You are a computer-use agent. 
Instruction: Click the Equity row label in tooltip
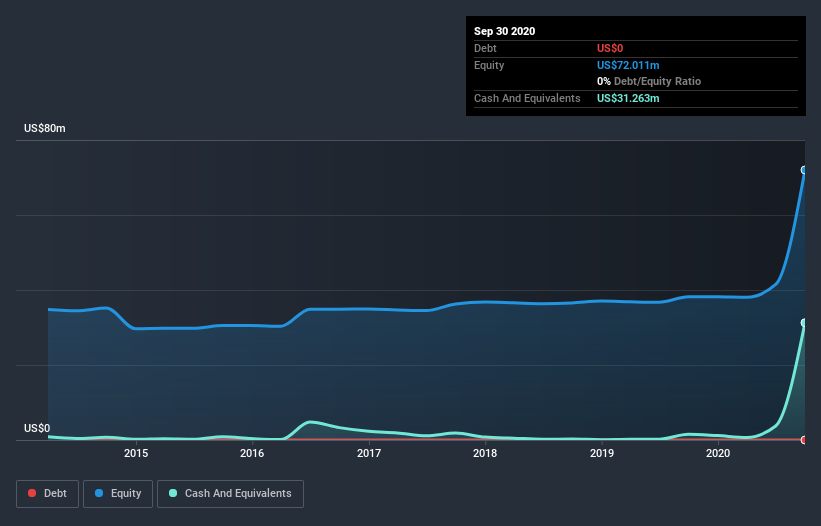[x=489, y=65]
